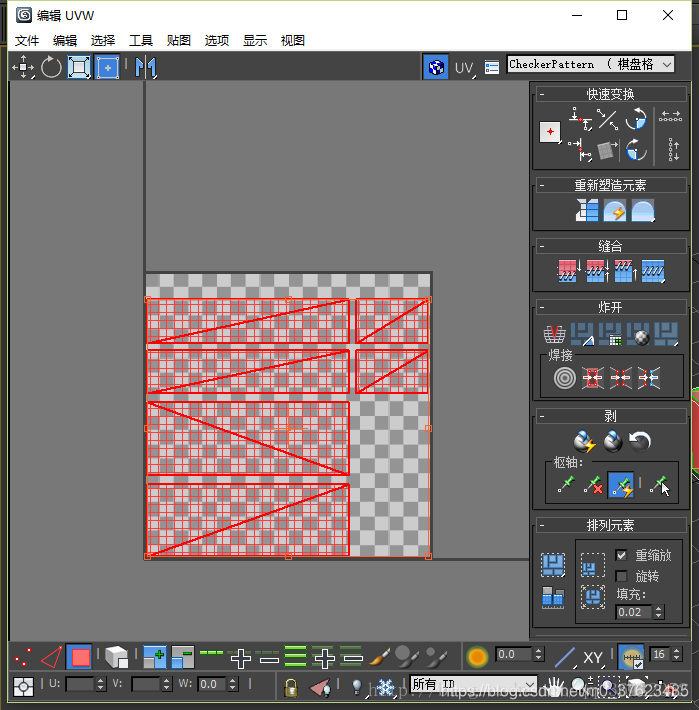Click the Set Pivot icon in 快速变换
Screen dimensions: 699x710
coord(550,132)
